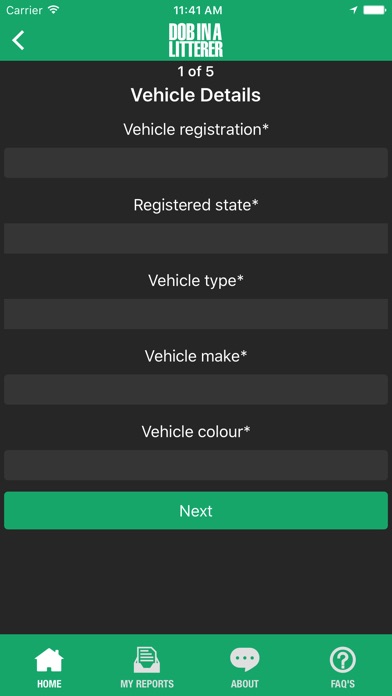Click the 1 of 5 step indicator
392x696 pixels.
pyautogui.click(x=196, y=71)
